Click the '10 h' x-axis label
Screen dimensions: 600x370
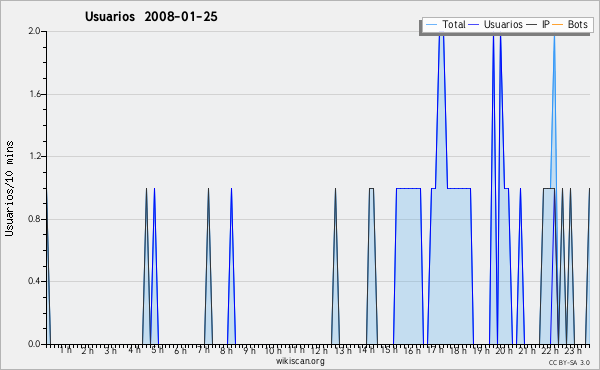273,350
